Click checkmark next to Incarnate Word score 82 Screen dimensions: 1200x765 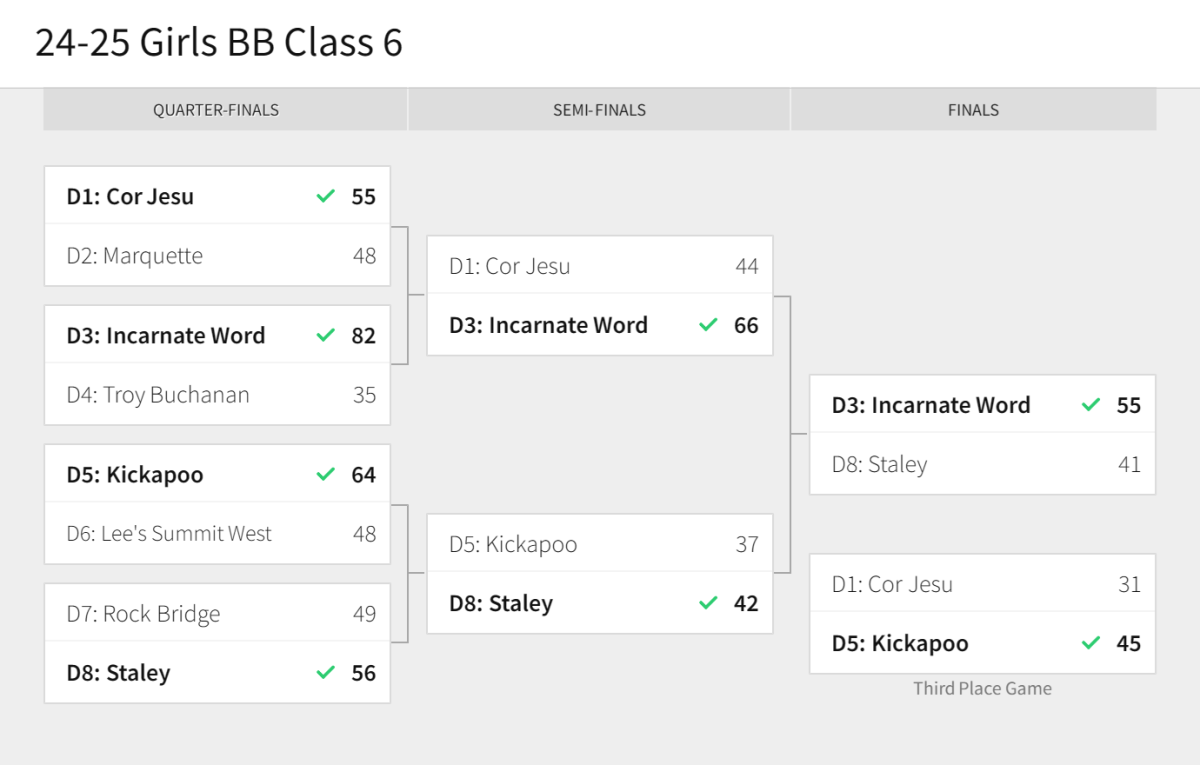pyautogui.click(x=325, y=336)
